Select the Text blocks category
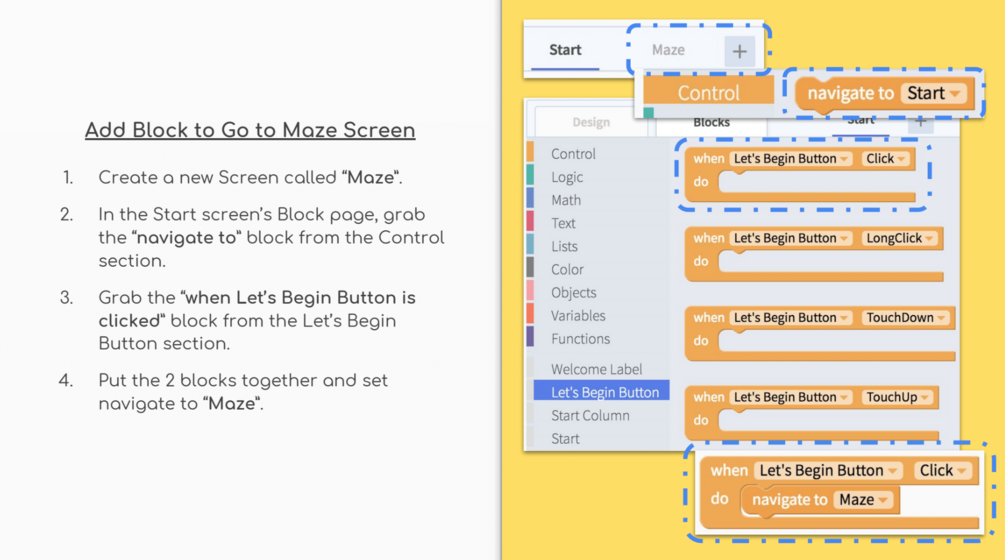 pos(563,223)
